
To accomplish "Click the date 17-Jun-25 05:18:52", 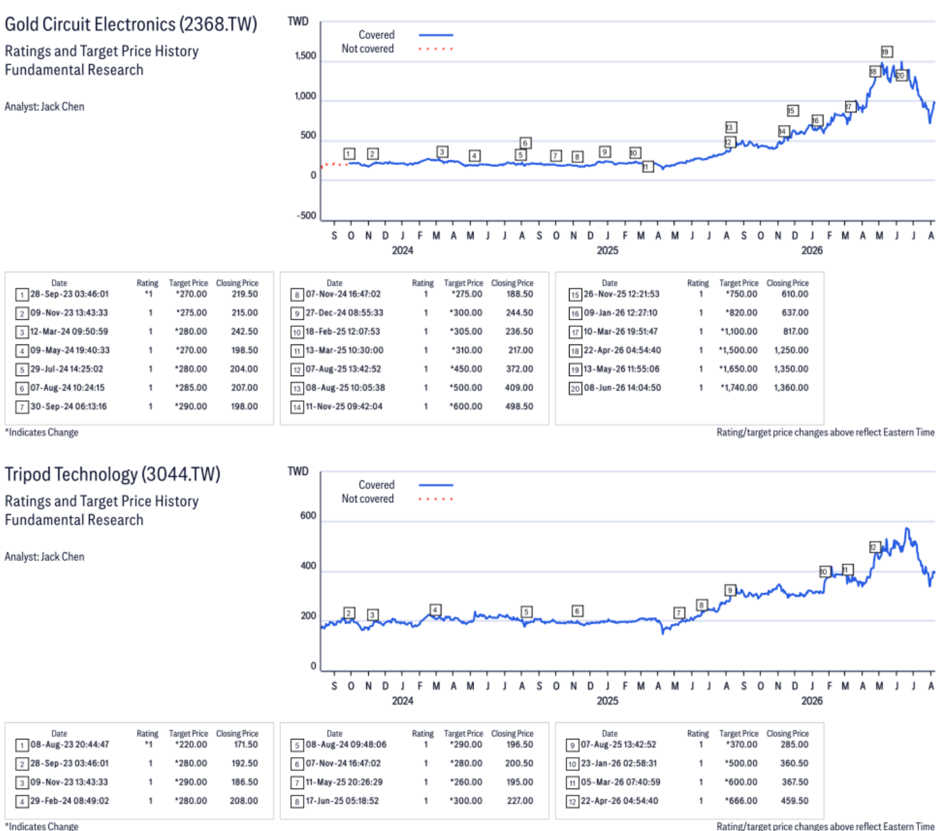I will (342, 801).
